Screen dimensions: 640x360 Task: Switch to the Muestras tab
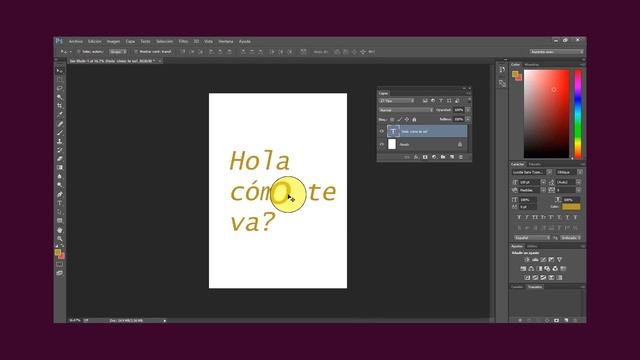tap(532, 64)
